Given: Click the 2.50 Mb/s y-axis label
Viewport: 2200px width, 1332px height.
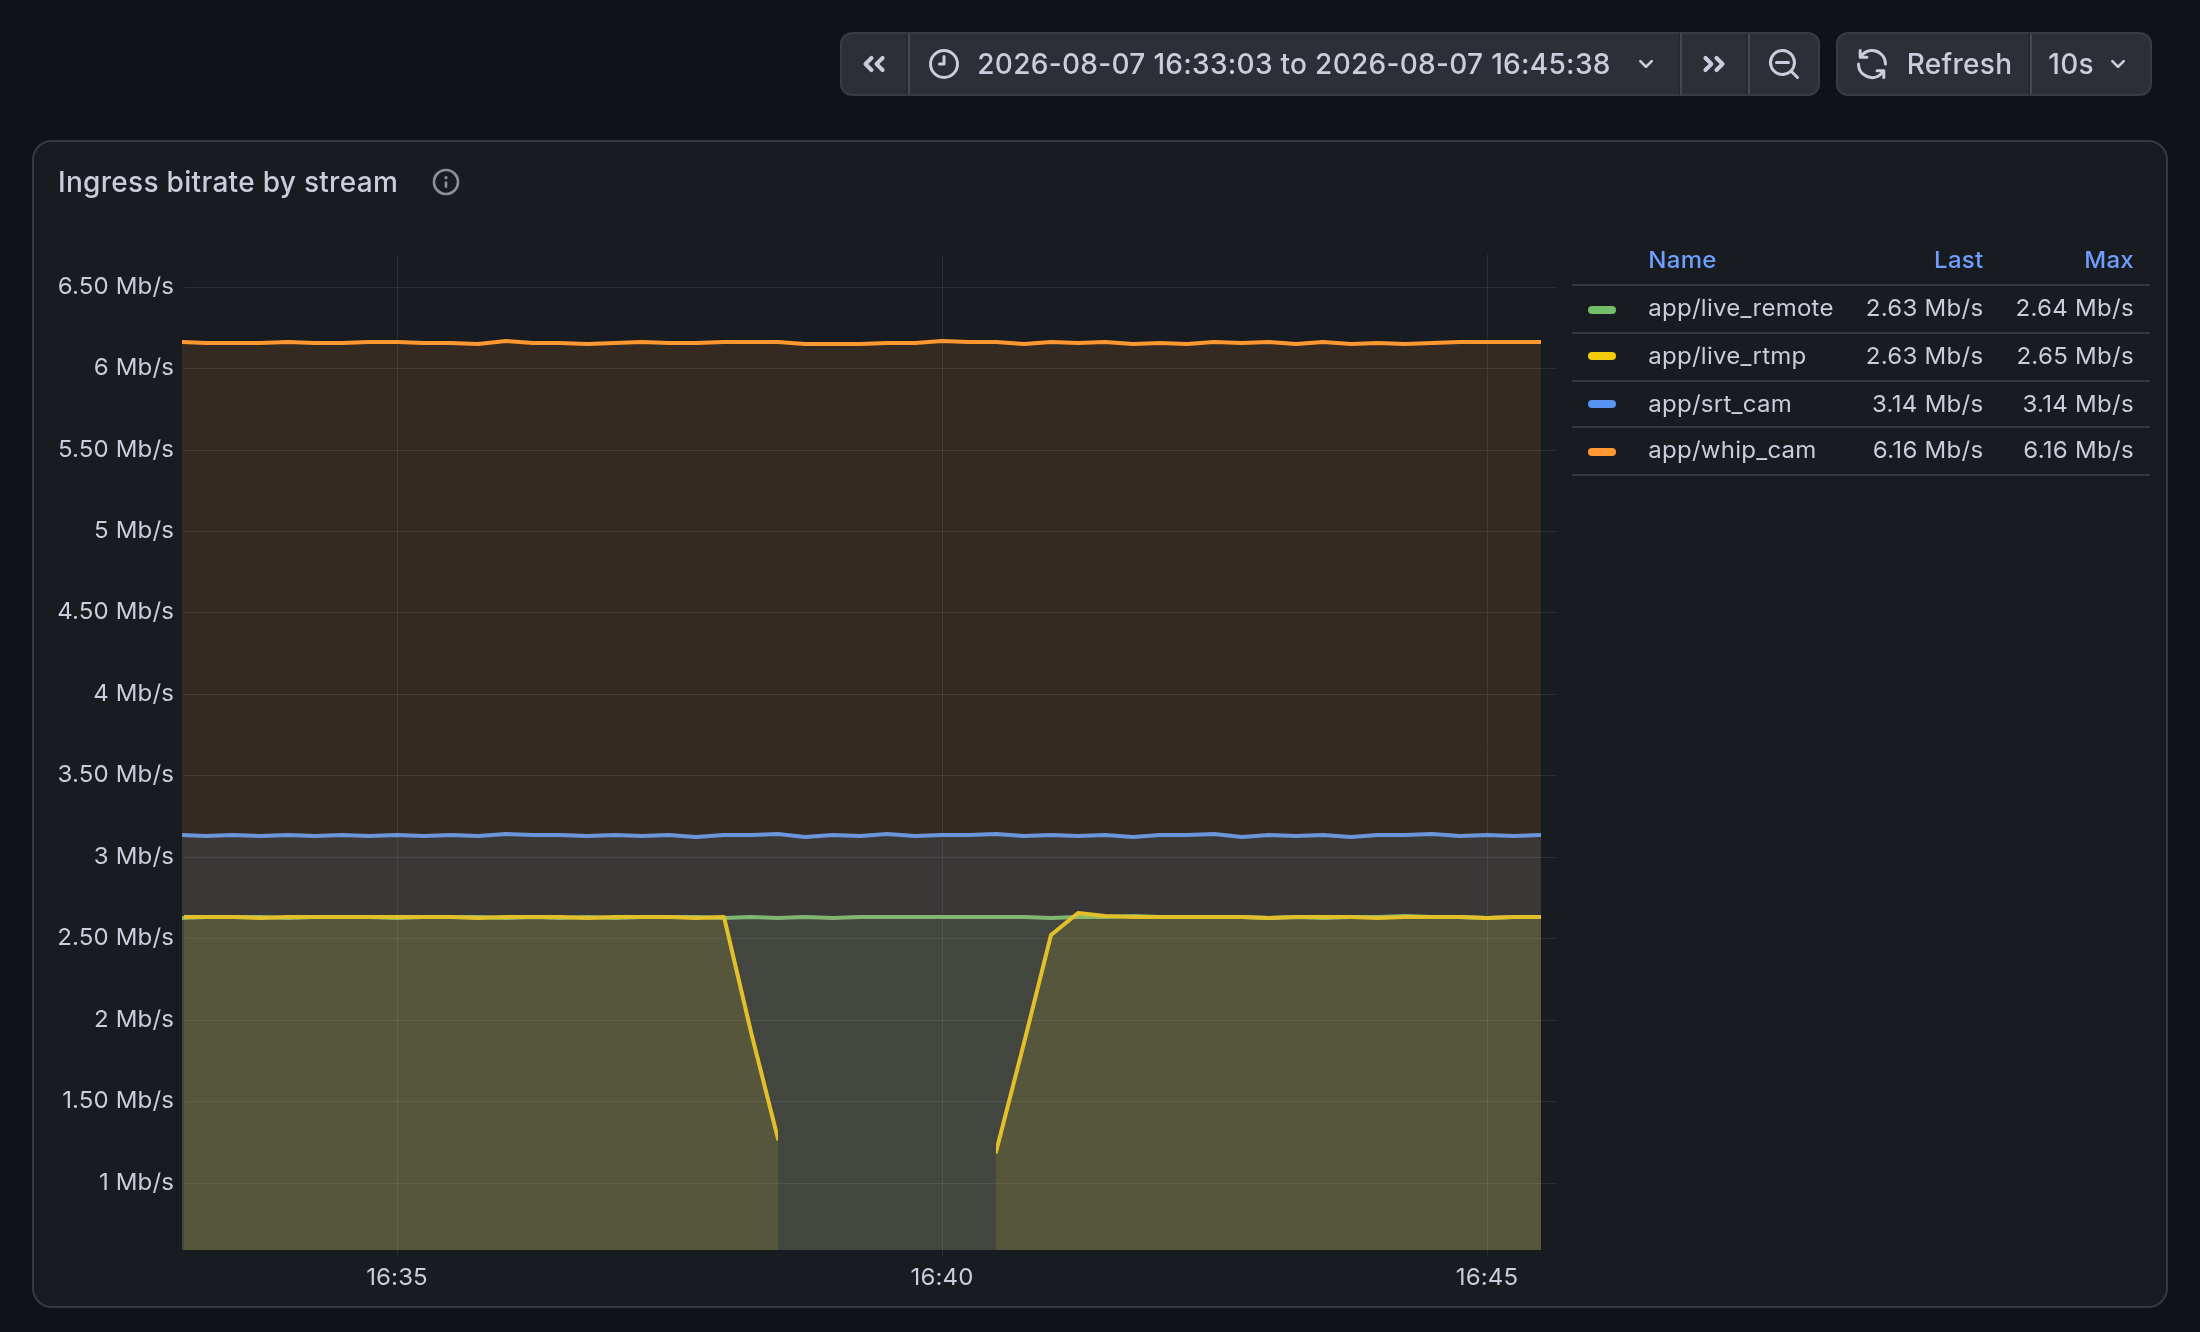Looking at the screenshot, I should [116, 937].
